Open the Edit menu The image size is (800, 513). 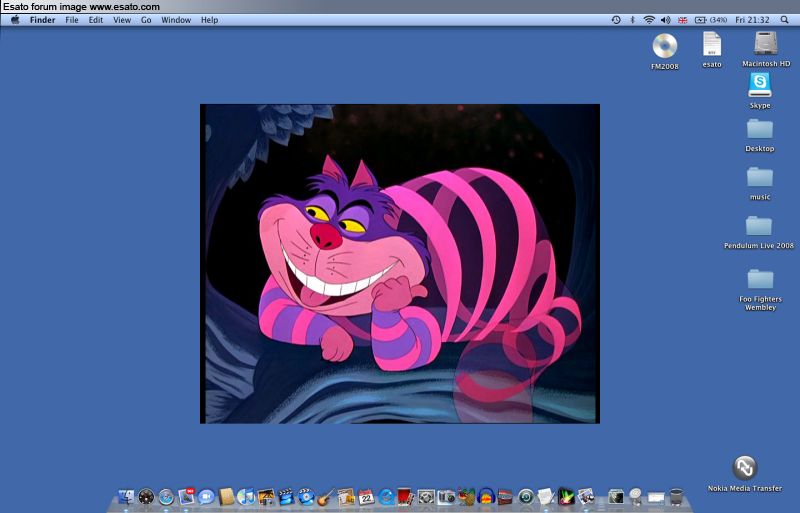96,20
